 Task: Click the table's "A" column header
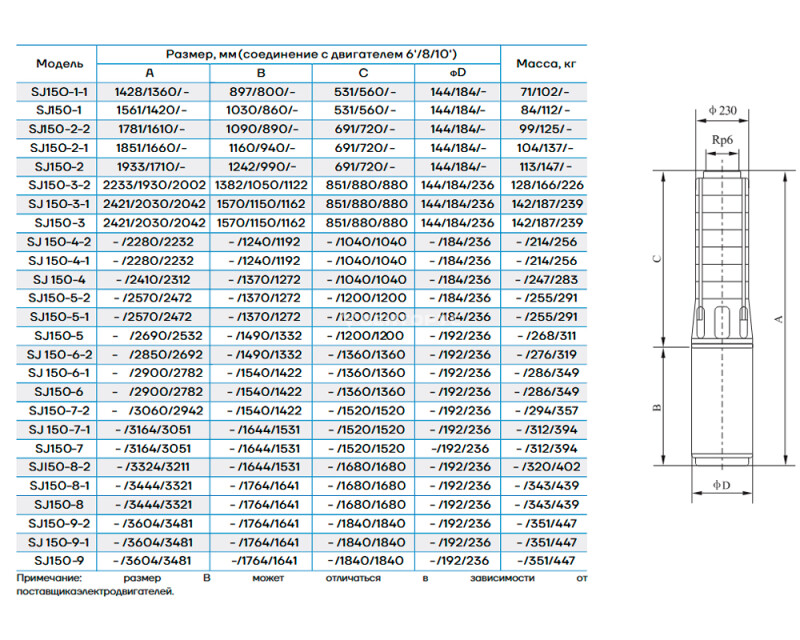point(149,73)
